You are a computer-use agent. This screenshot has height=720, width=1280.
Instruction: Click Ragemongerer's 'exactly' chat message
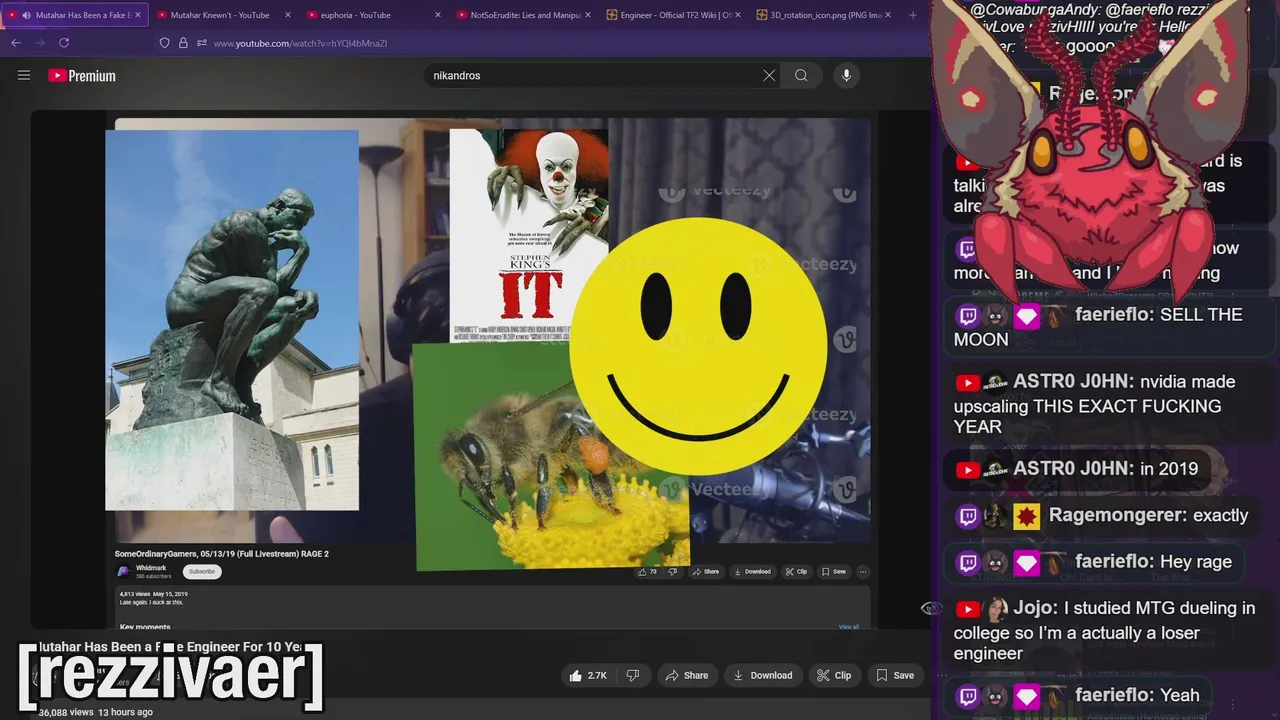tap(1101, 516)
